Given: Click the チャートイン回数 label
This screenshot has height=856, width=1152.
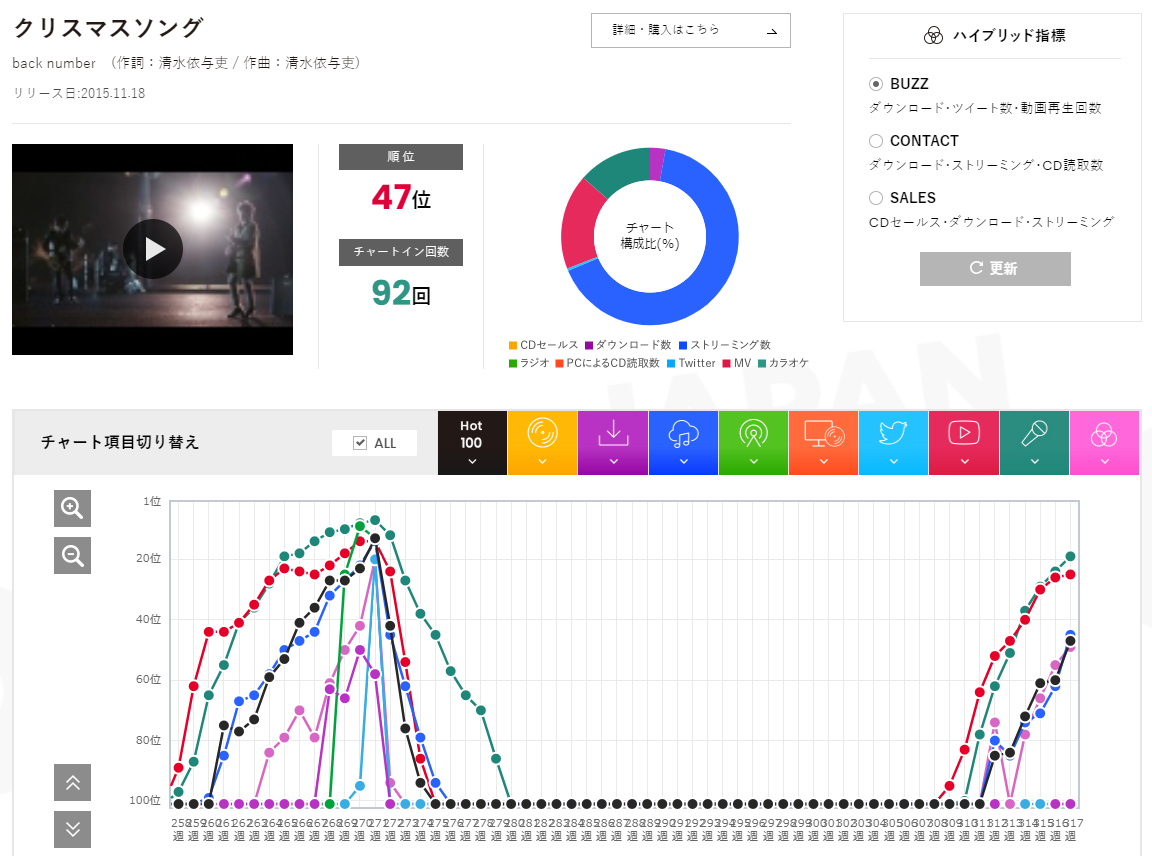Looking at the screenshot, I should coord(400,251).
